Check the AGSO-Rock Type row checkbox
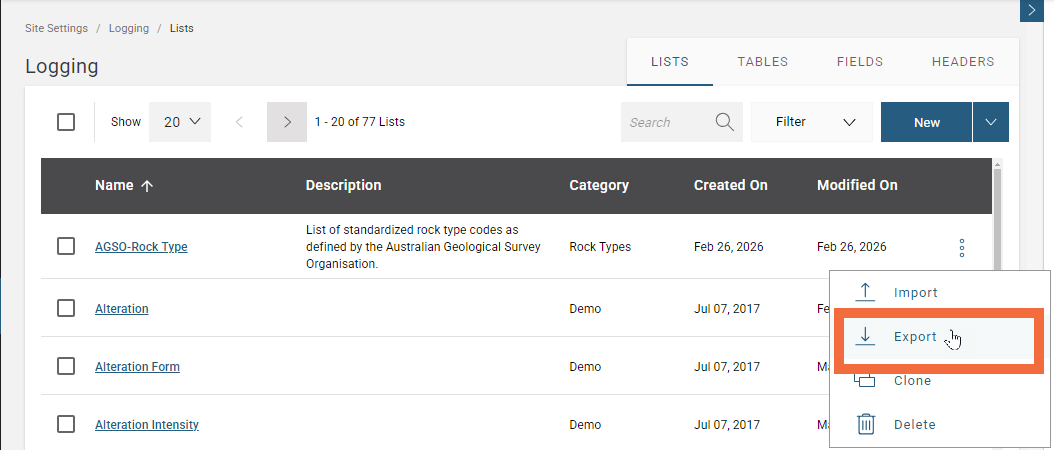 click(x=66, y=247)
